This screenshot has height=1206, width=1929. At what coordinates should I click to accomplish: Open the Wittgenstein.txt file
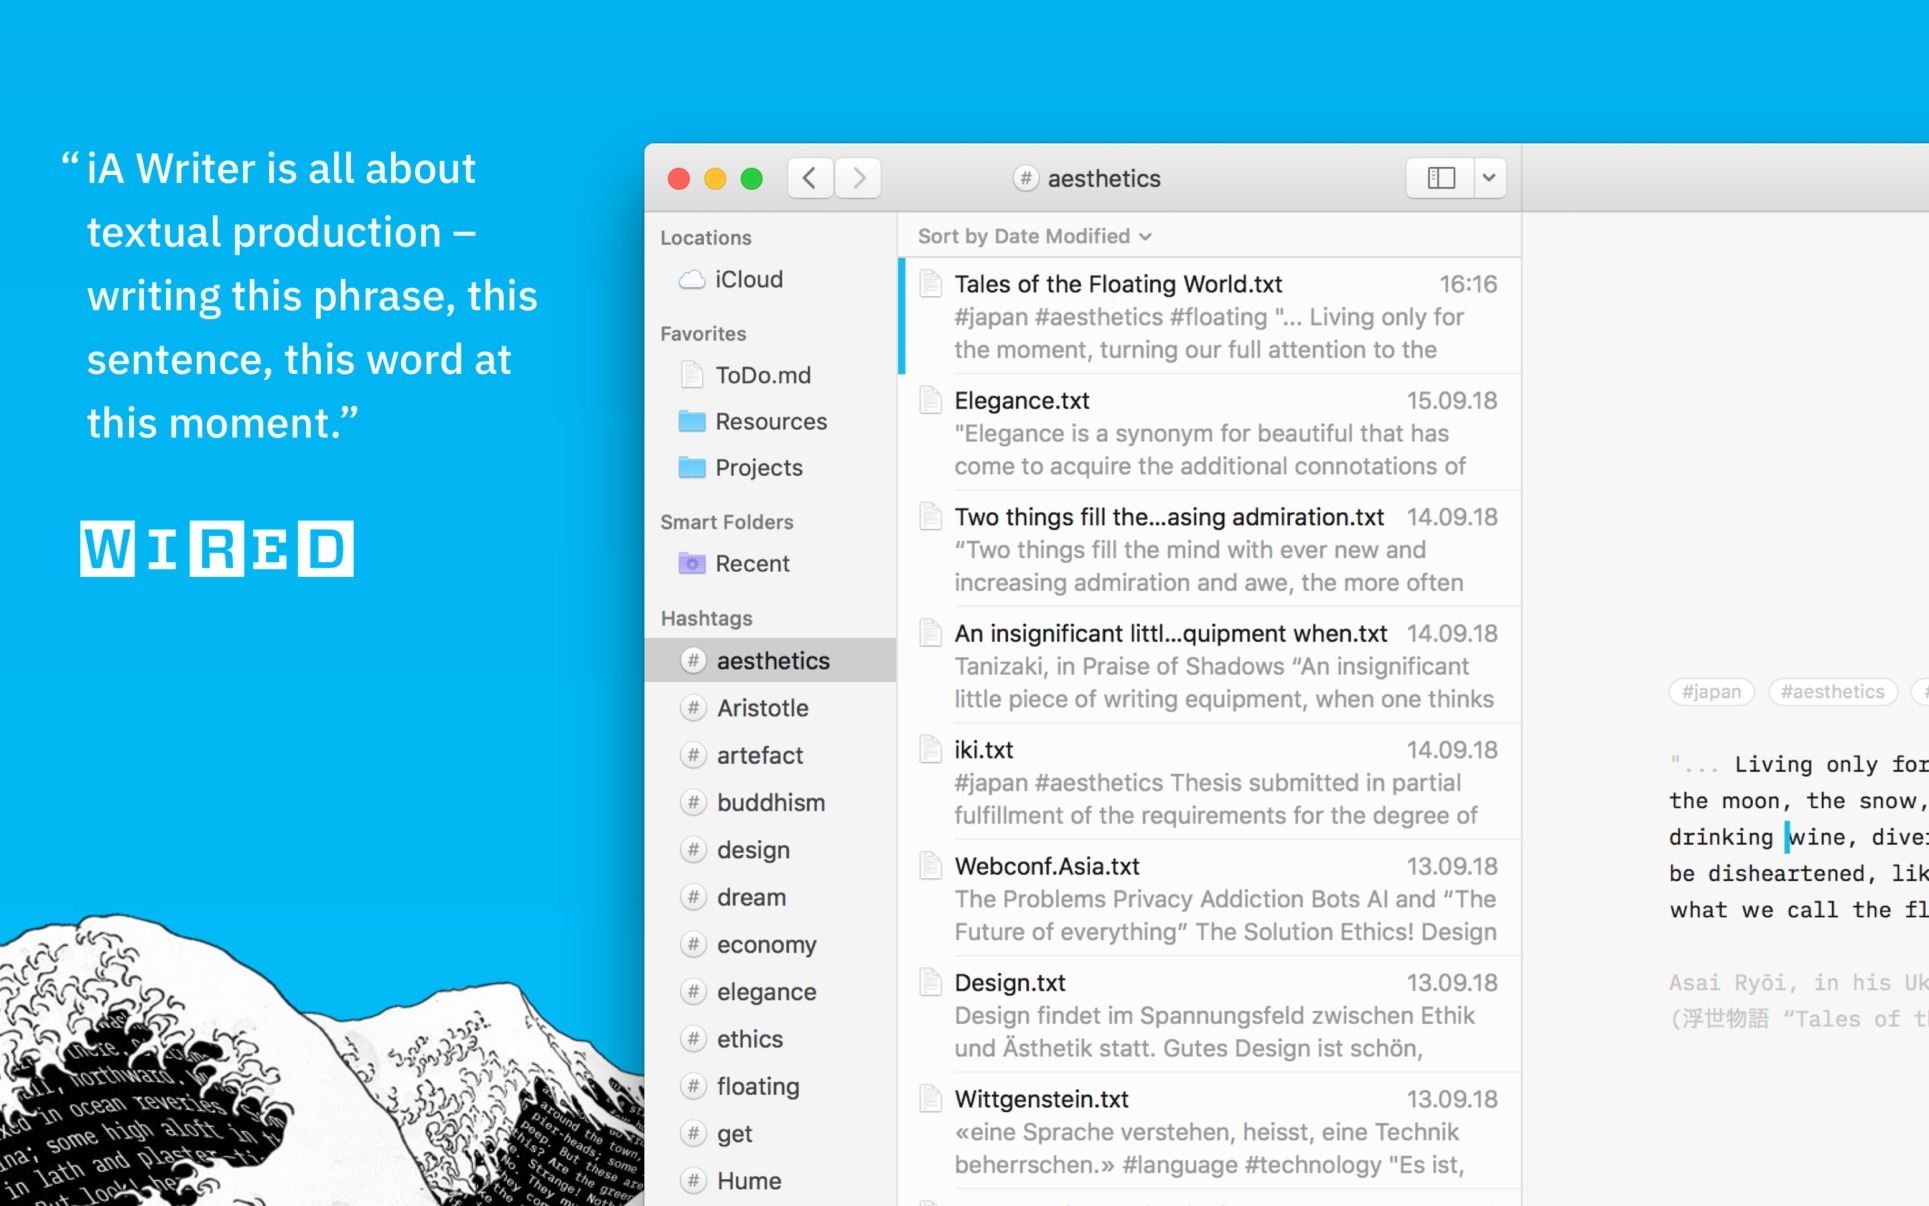click(1210, 1131)
